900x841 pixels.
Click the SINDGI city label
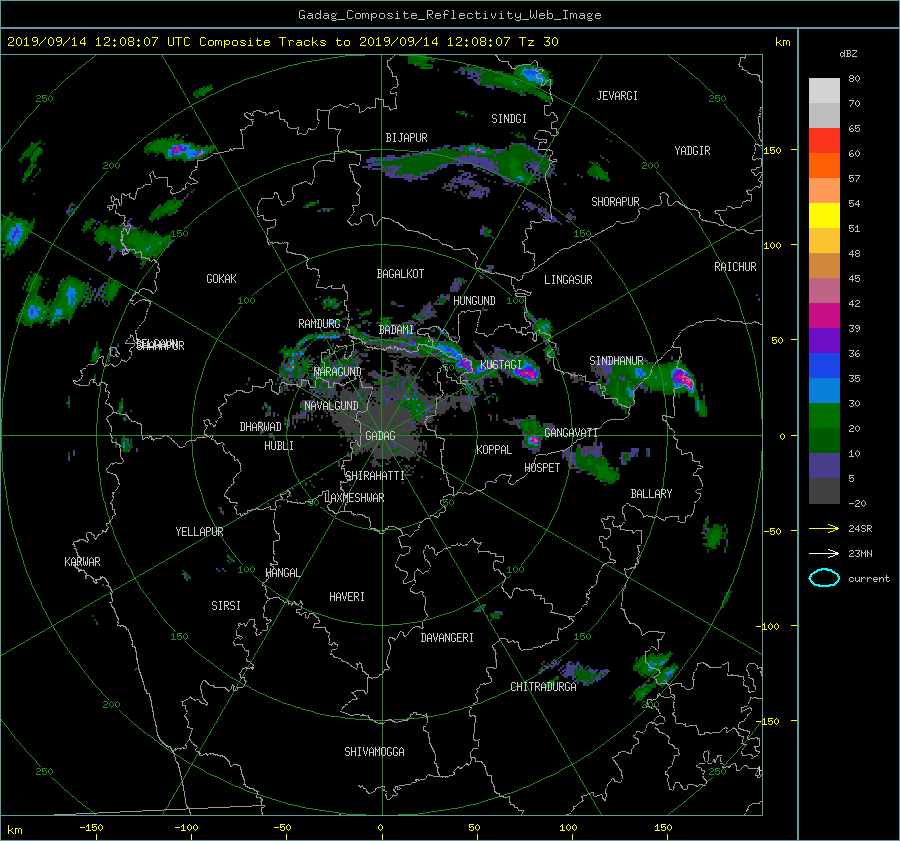509,119
